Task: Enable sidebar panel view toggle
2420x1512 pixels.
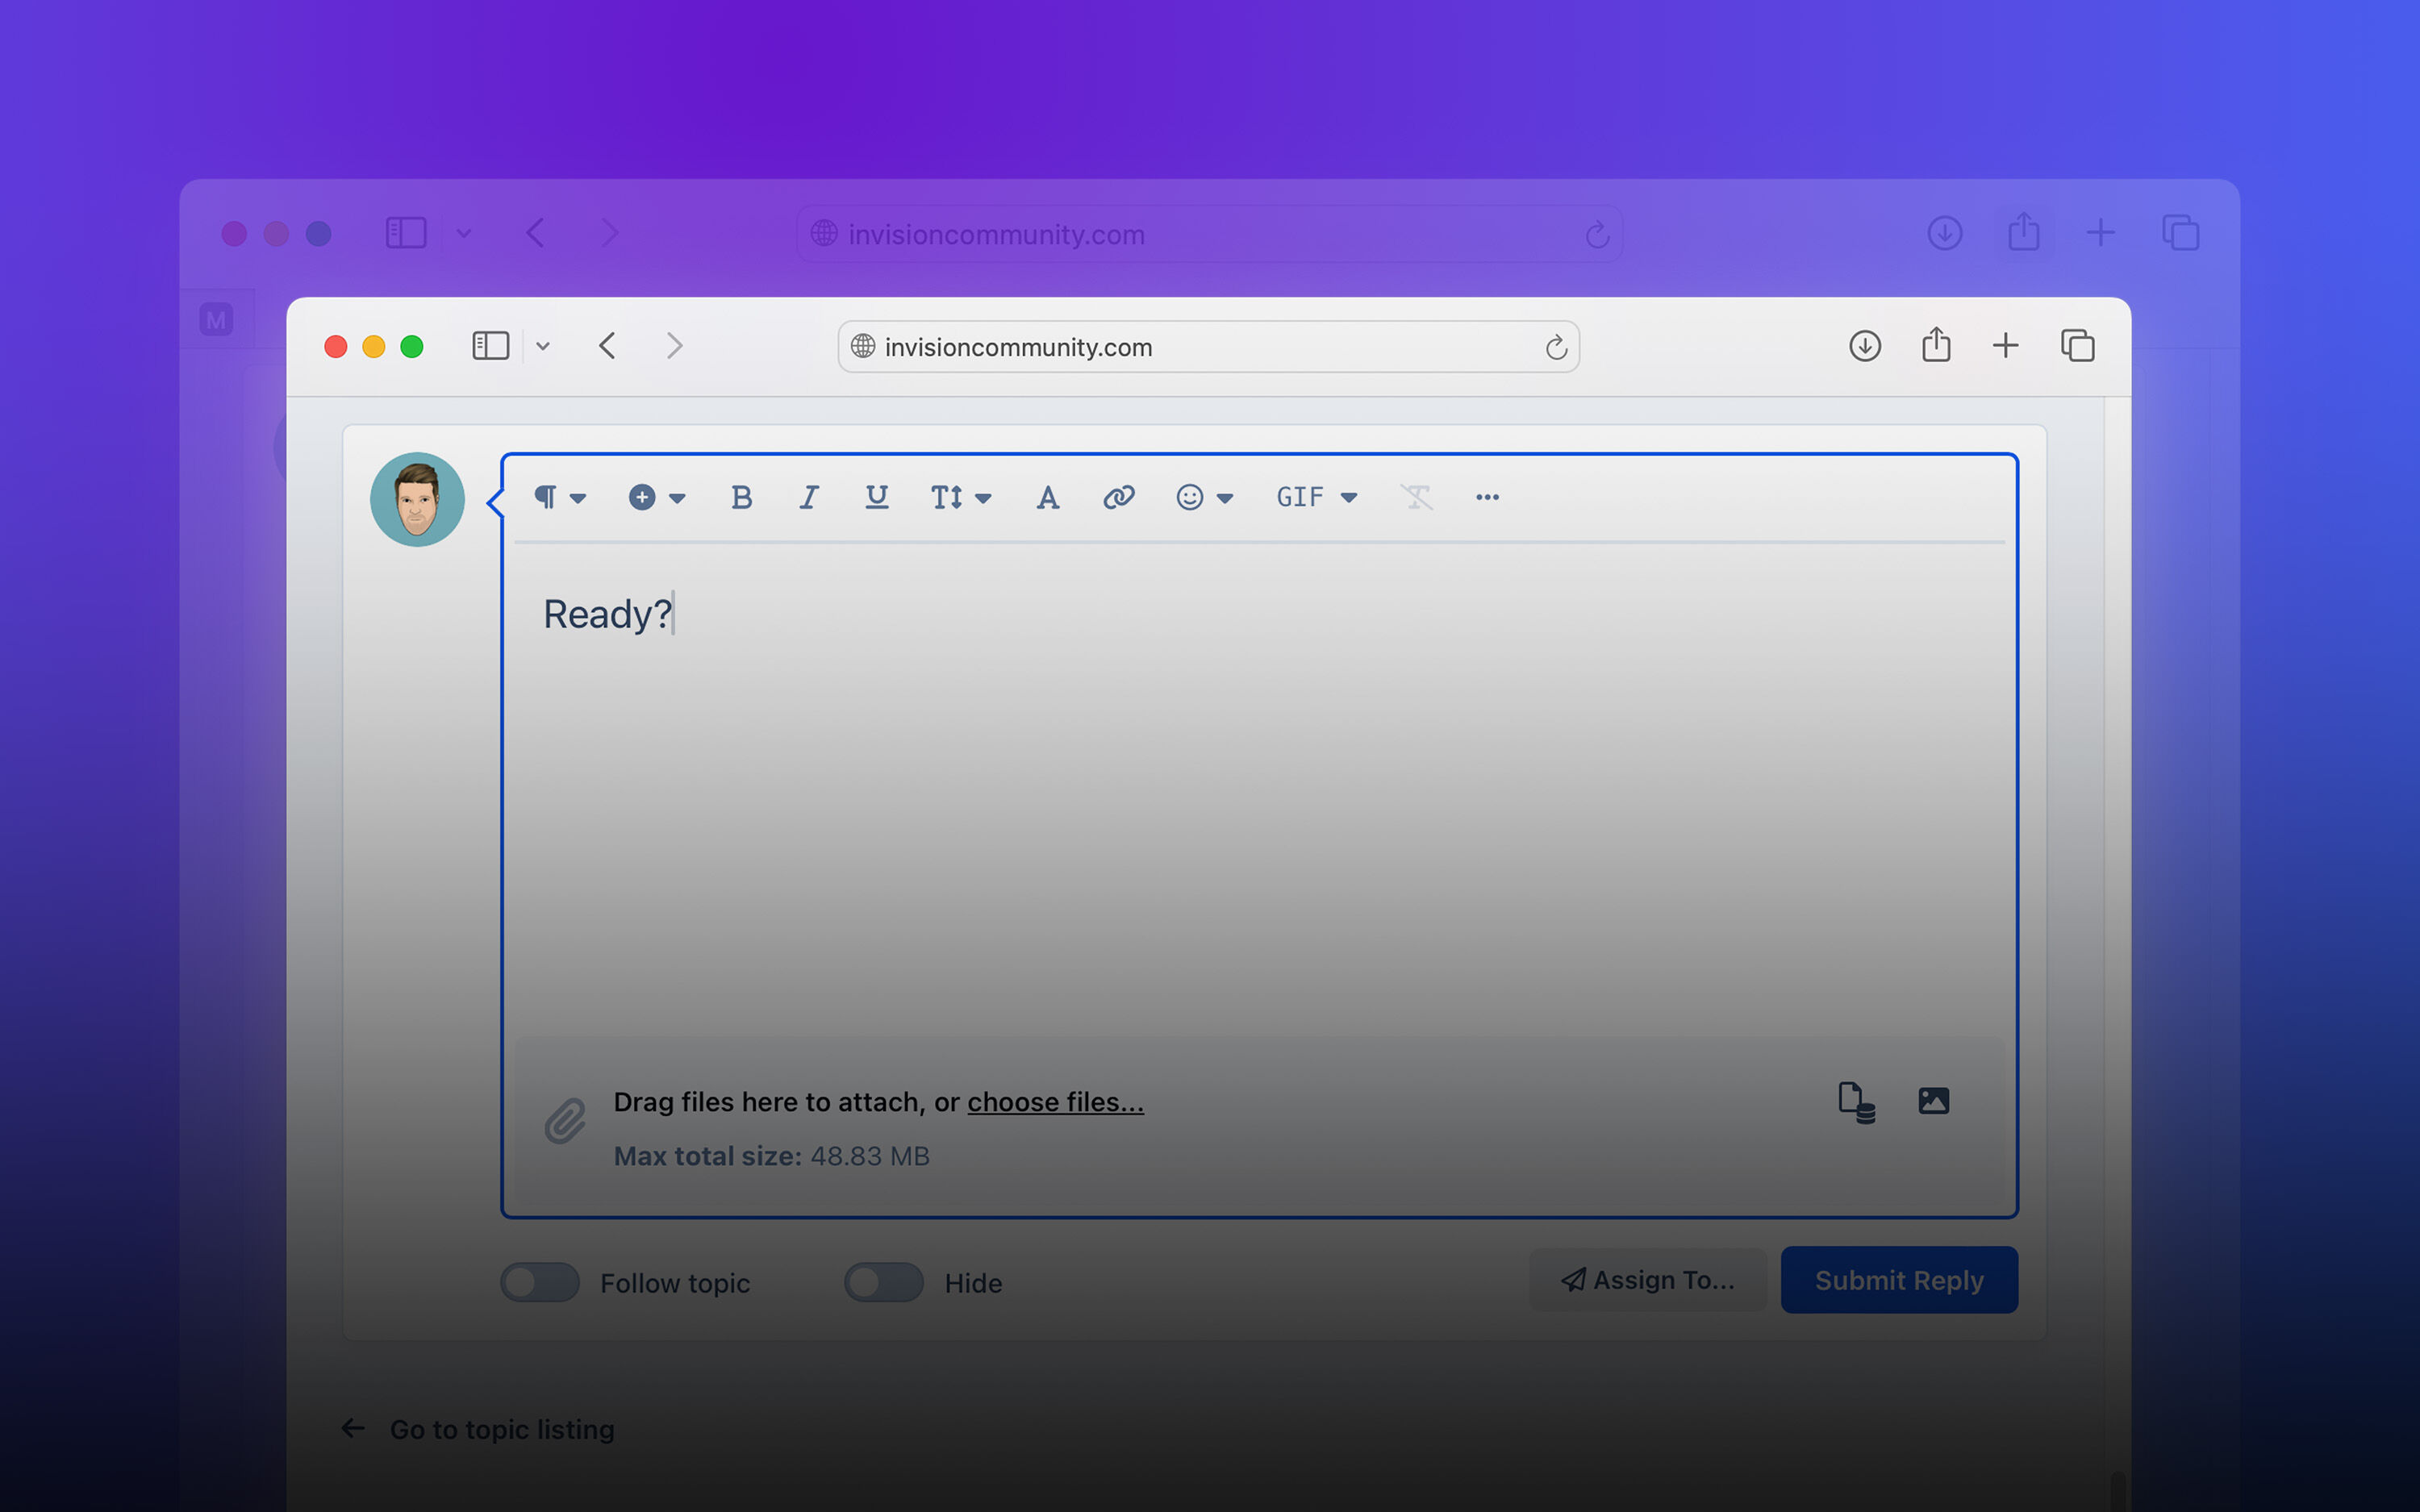Action: pos(490,345)
